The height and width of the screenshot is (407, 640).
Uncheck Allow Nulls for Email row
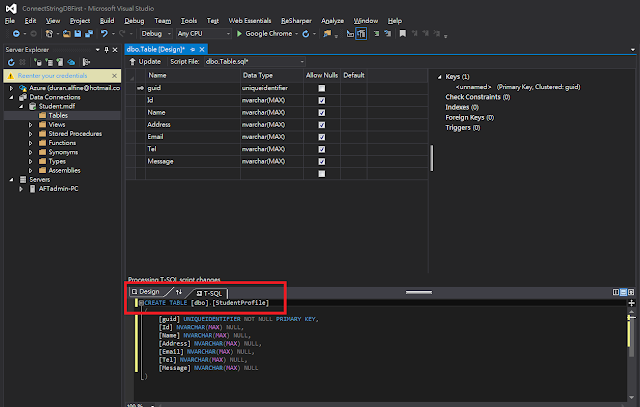(321, 137)
